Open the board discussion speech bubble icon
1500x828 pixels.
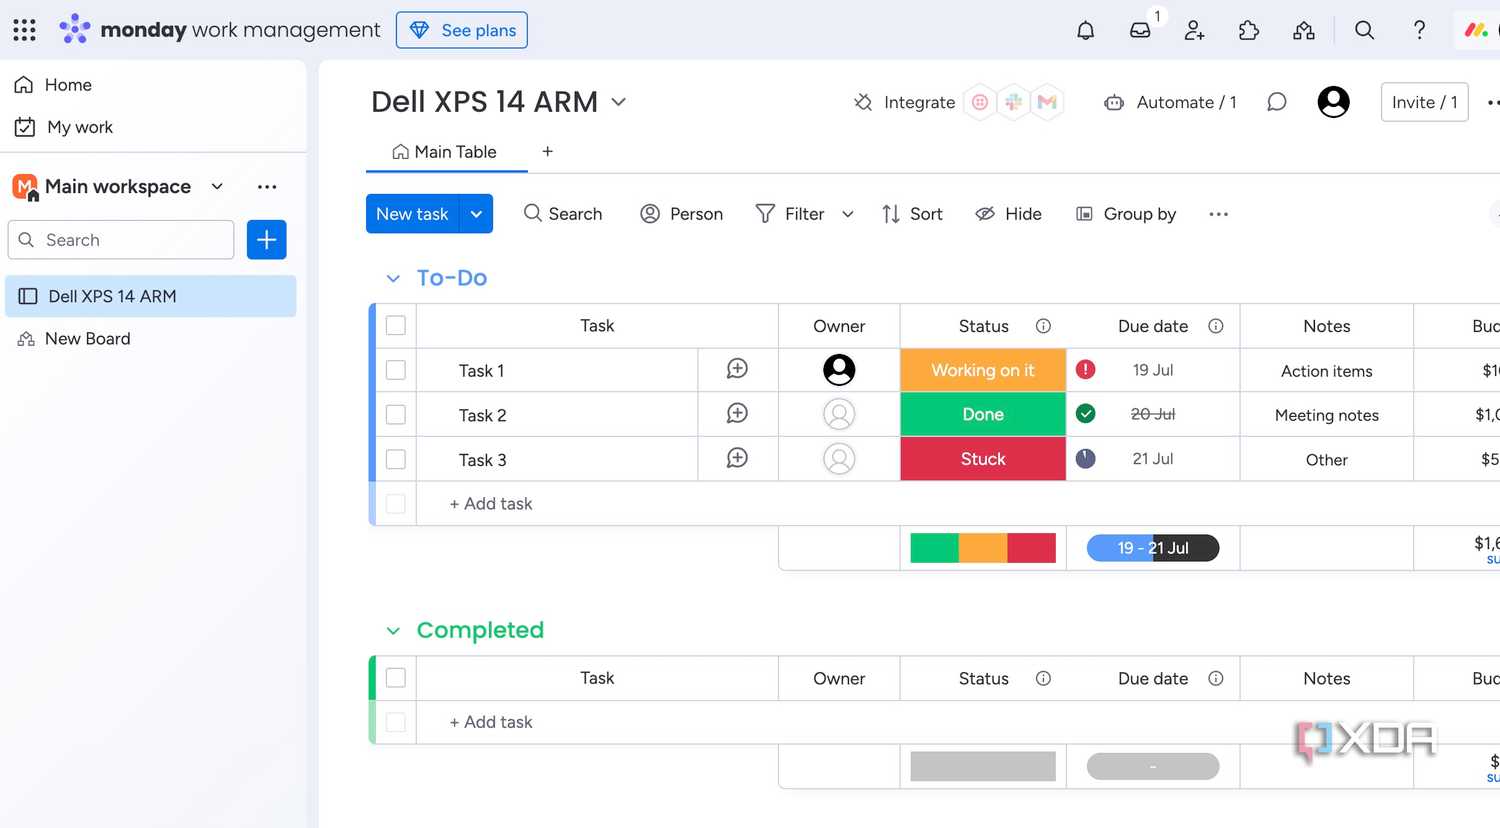click(1277, 102)
